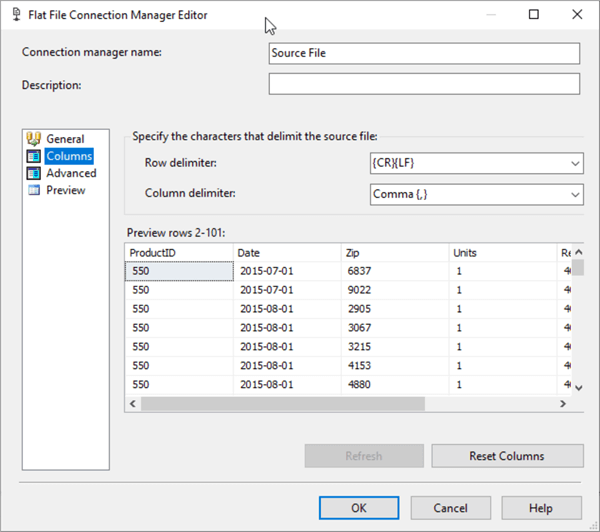This screenshot has width=600, height=532.
Task: Click the Columns page icon
Action: [x=33, y=156]
